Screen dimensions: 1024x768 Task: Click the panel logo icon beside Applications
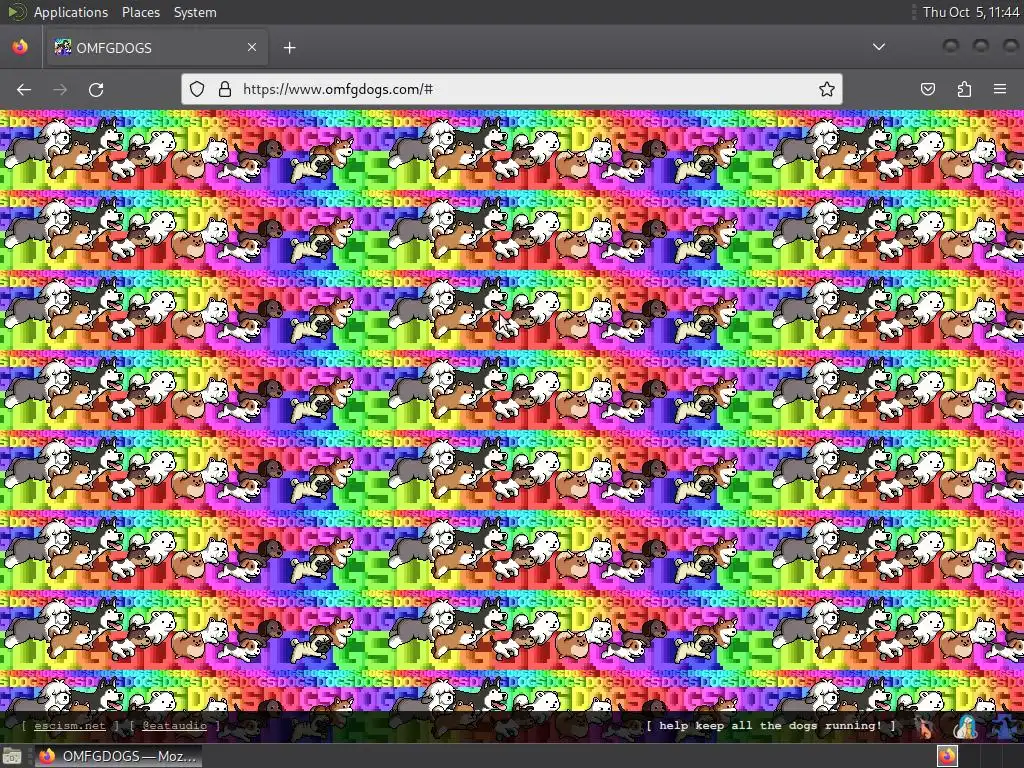16,12
